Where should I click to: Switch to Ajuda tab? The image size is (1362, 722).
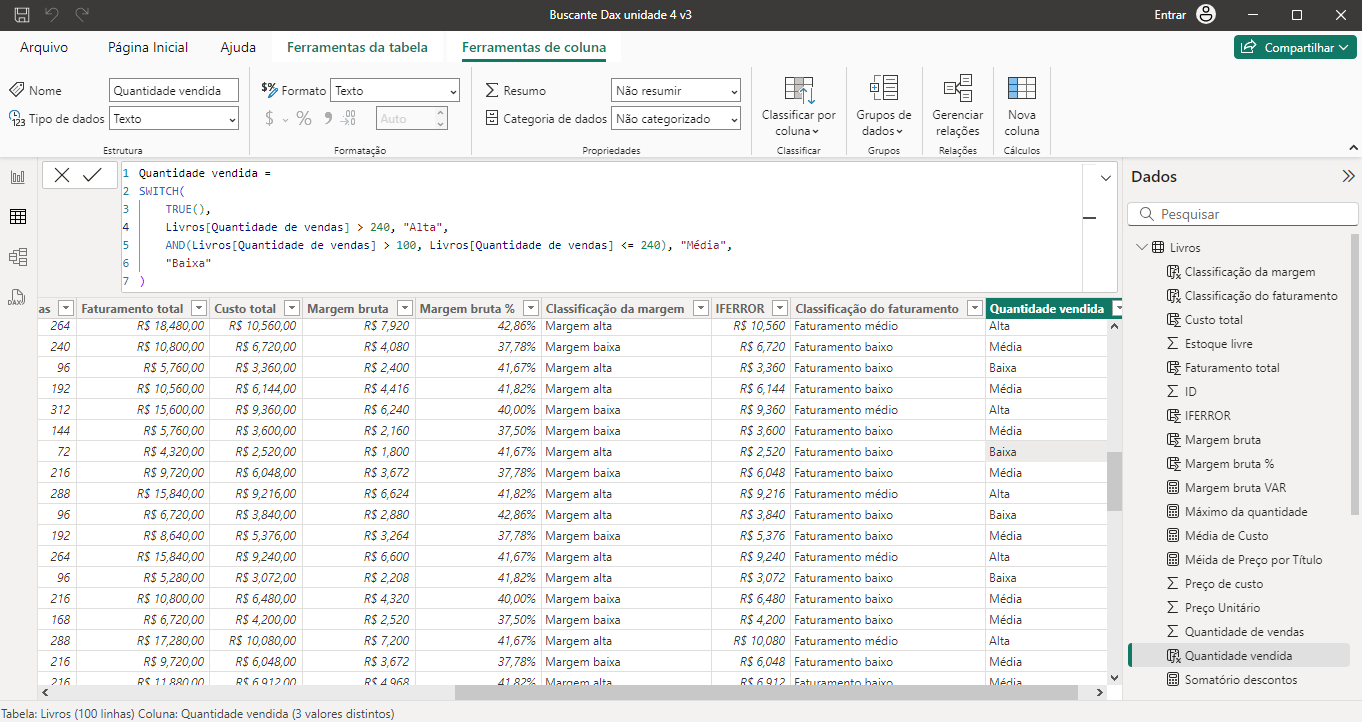238,47
